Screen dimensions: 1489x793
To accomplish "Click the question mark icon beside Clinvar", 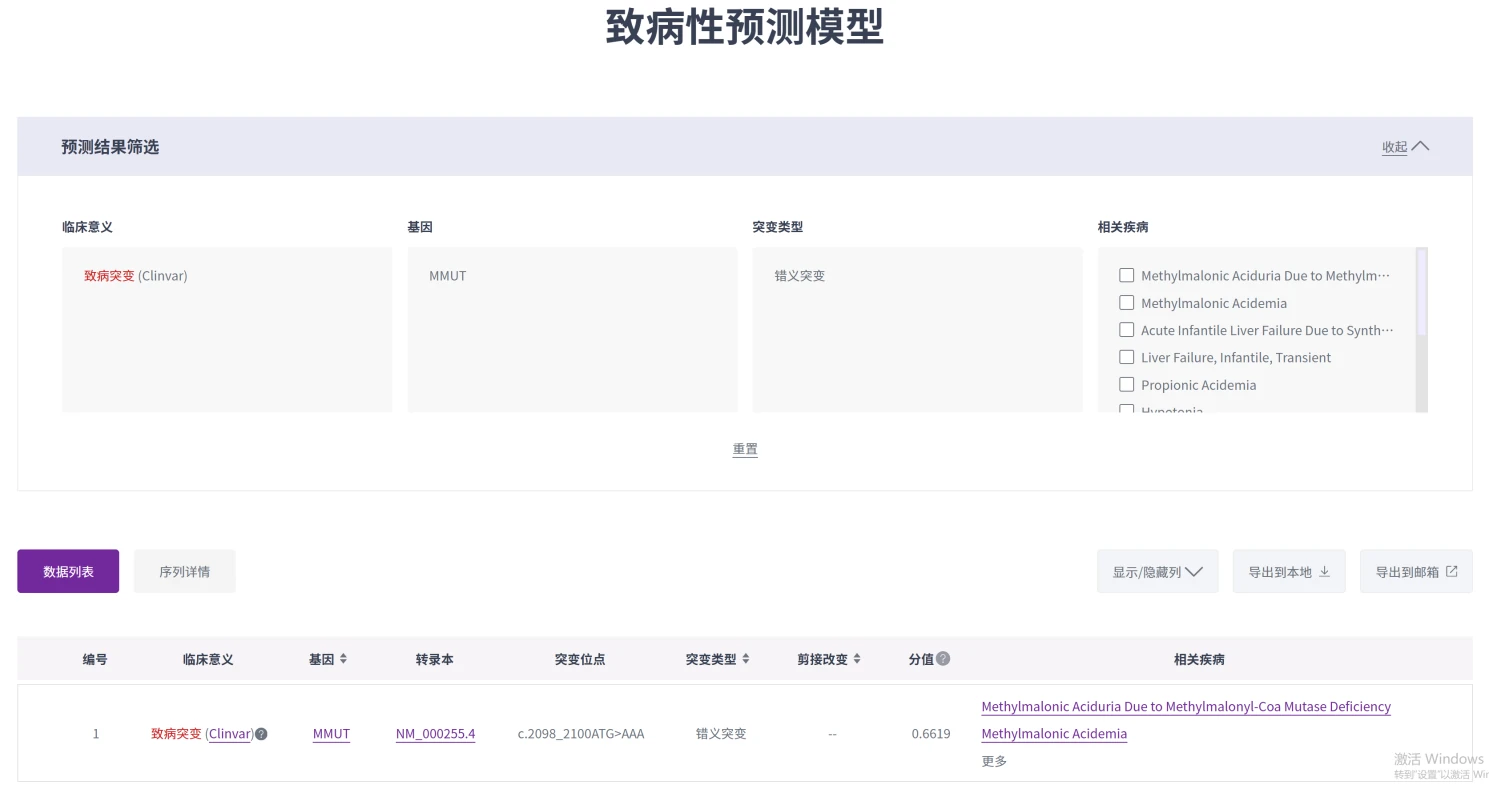I will pyautogui.click(x=261, y=734).
